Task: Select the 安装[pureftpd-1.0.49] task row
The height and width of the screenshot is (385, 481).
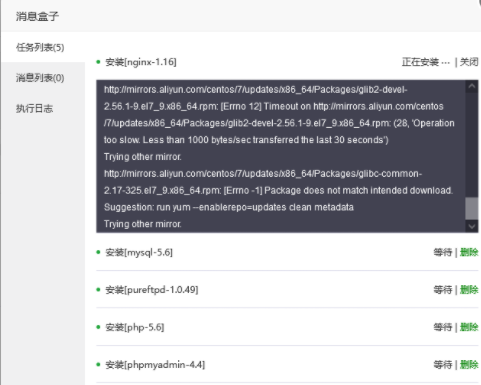Action: tap(287, 290)
